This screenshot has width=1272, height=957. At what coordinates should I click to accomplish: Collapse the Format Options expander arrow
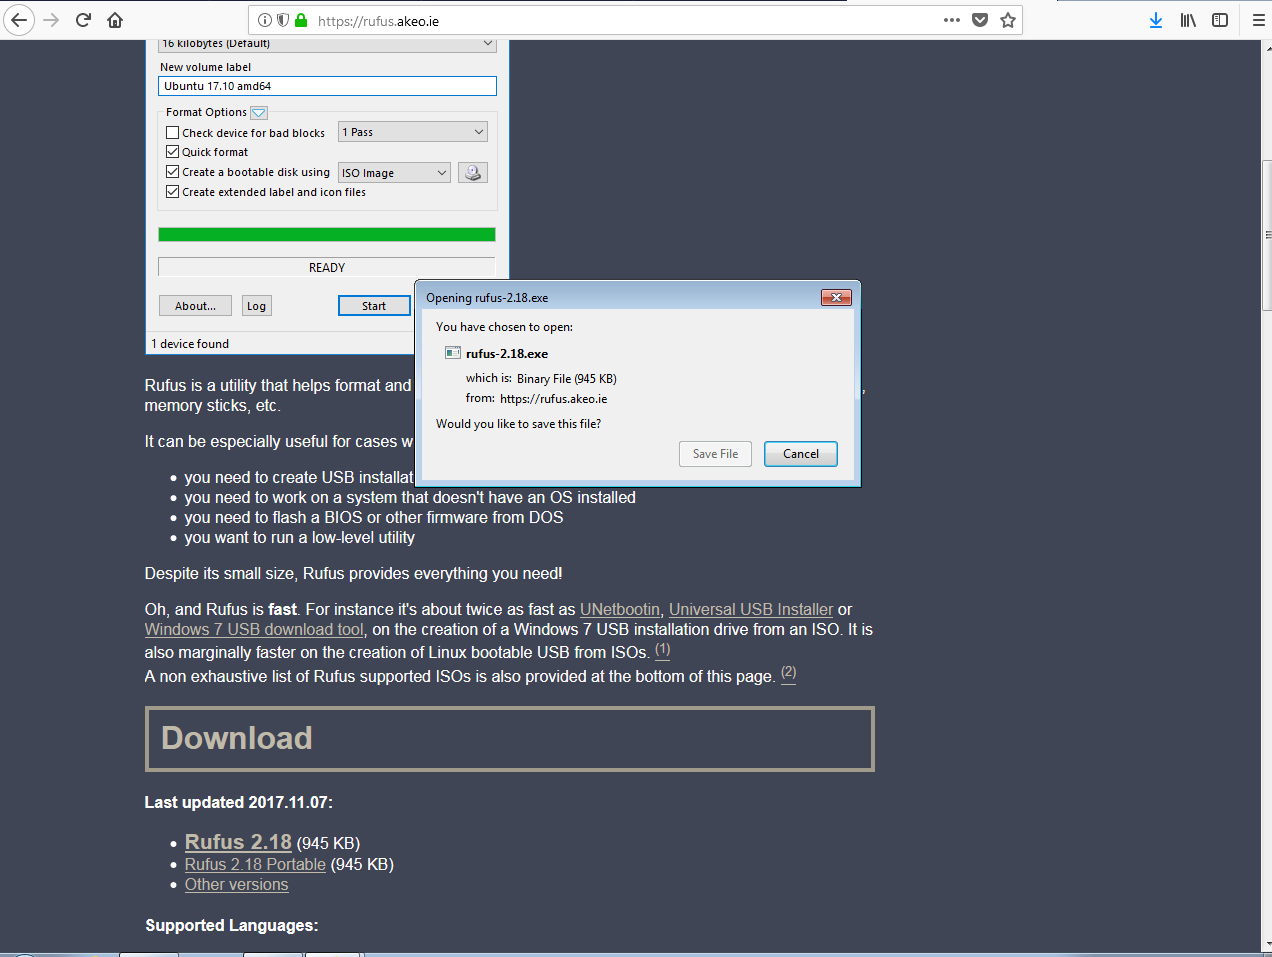coord(258,113)
